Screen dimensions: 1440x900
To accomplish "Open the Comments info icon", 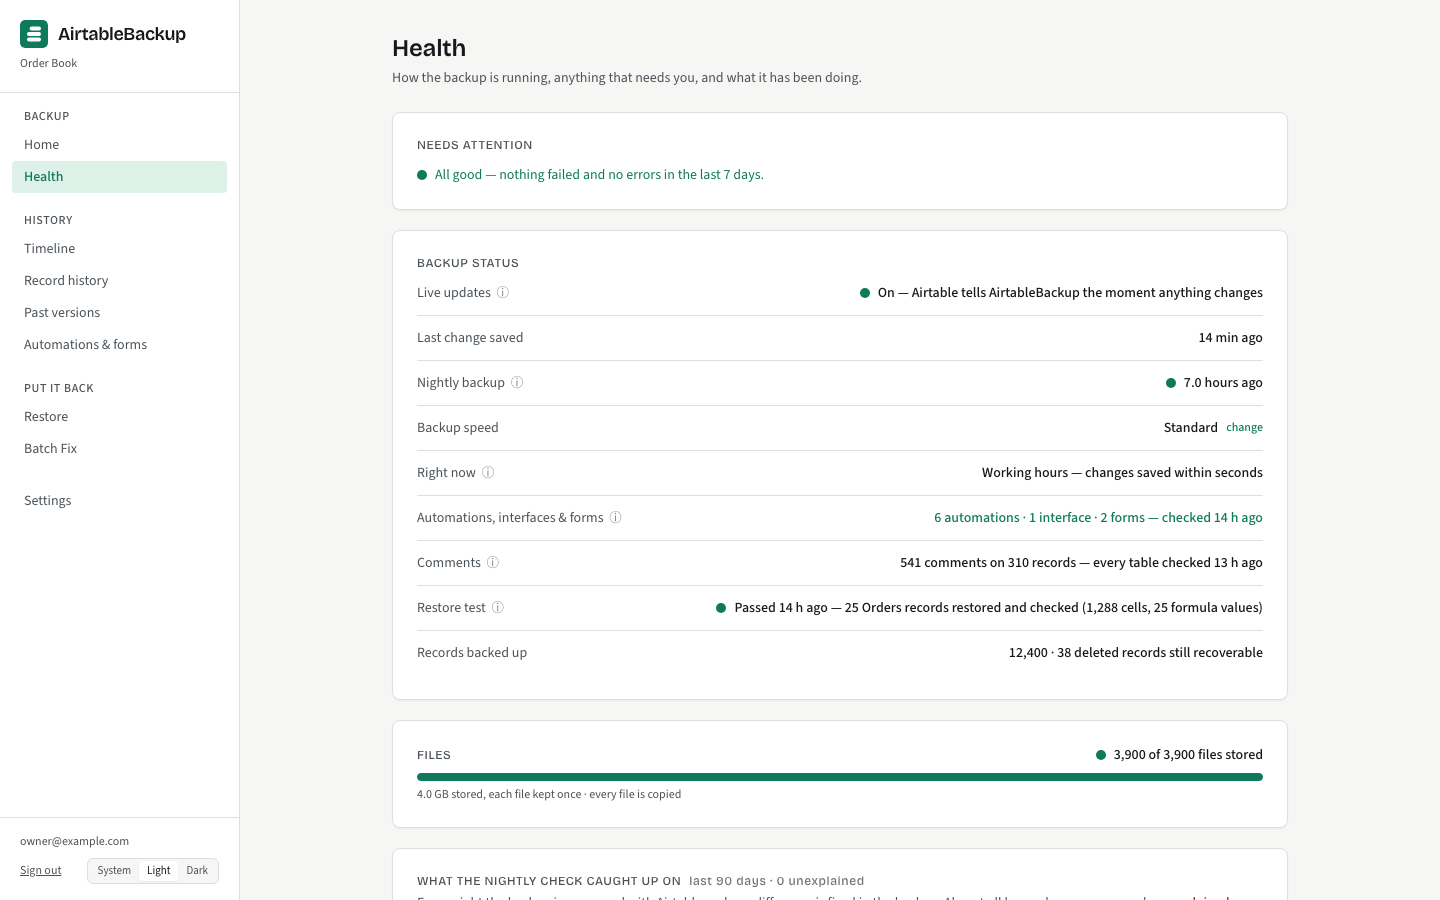I will coord(493,563).
